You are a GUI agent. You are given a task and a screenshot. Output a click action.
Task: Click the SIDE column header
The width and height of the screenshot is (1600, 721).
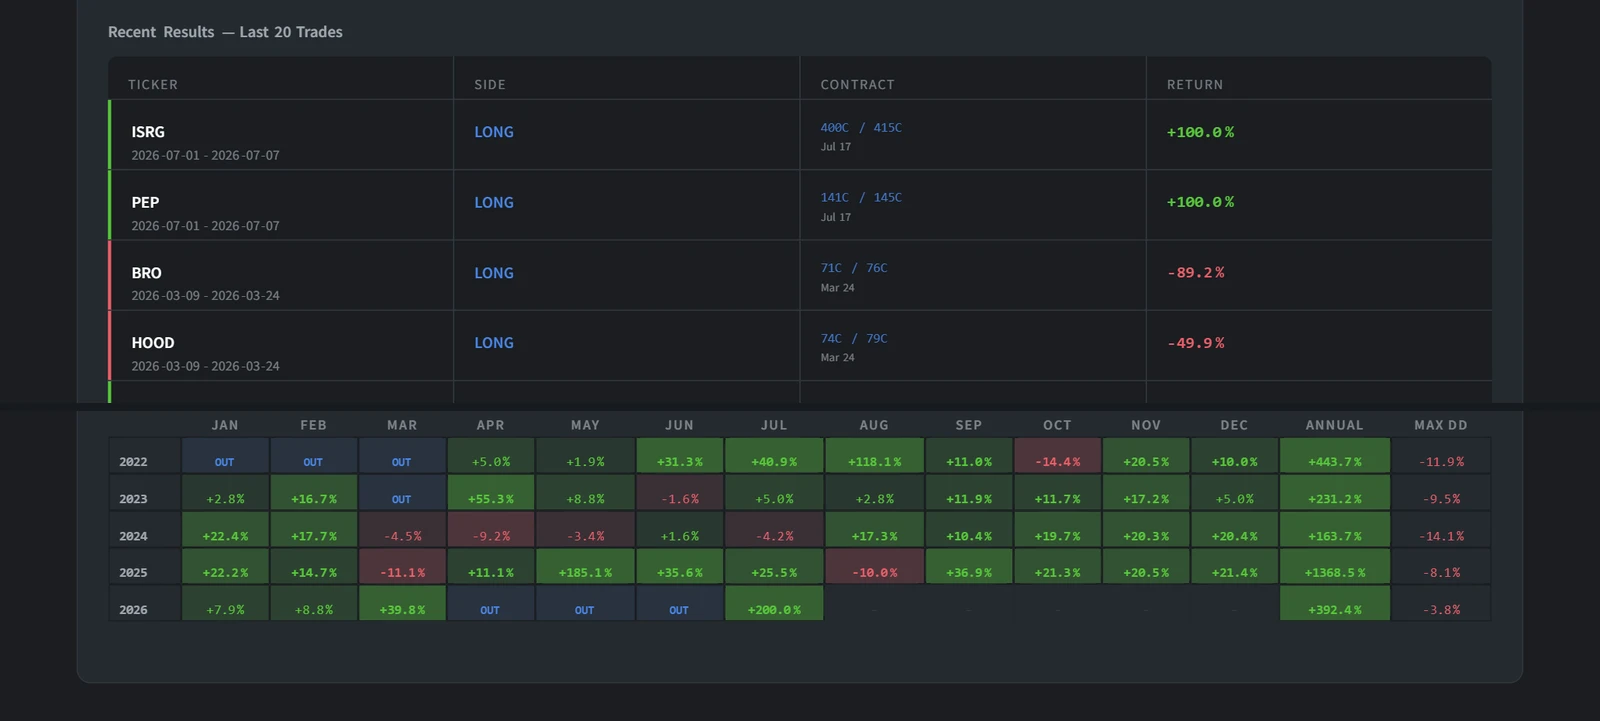coord(490,85)
